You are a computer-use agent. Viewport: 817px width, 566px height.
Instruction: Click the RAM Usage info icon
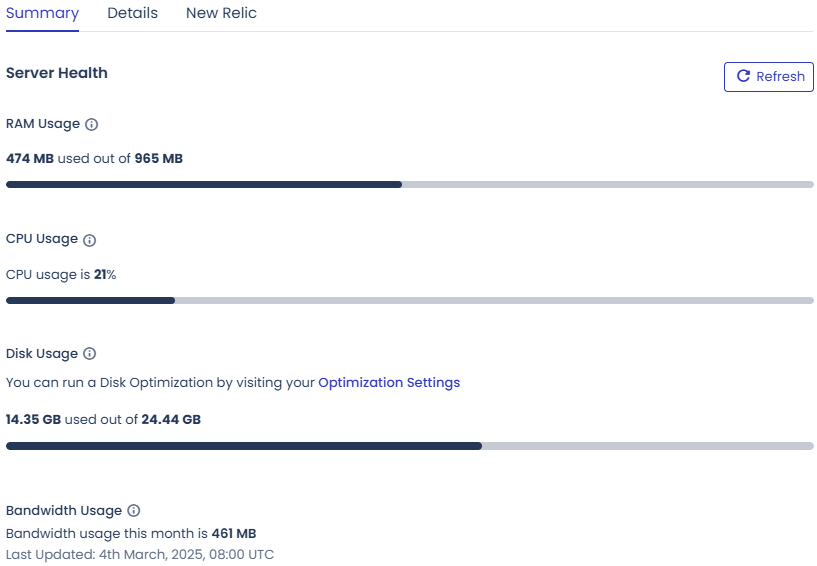click(91, 125)
